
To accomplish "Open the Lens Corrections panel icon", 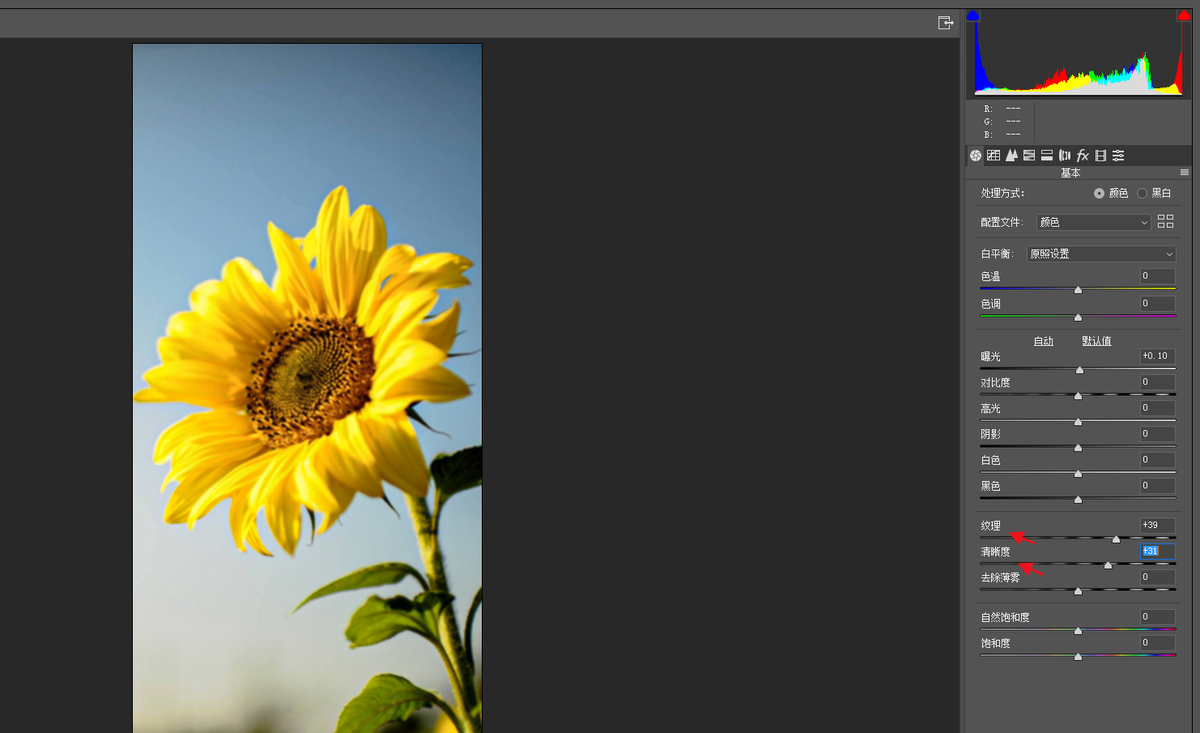I will pyautogui.click(x=1065, y=155).
